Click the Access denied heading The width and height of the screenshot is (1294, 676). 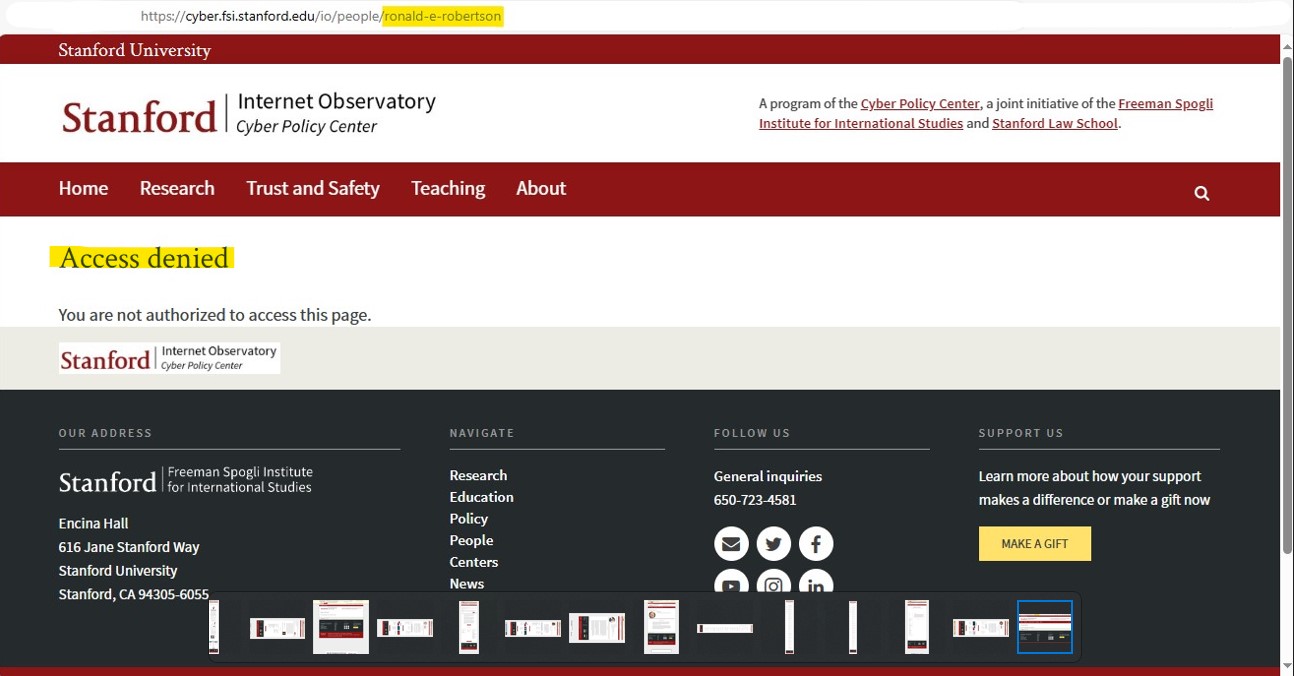[x=144, y=258]
